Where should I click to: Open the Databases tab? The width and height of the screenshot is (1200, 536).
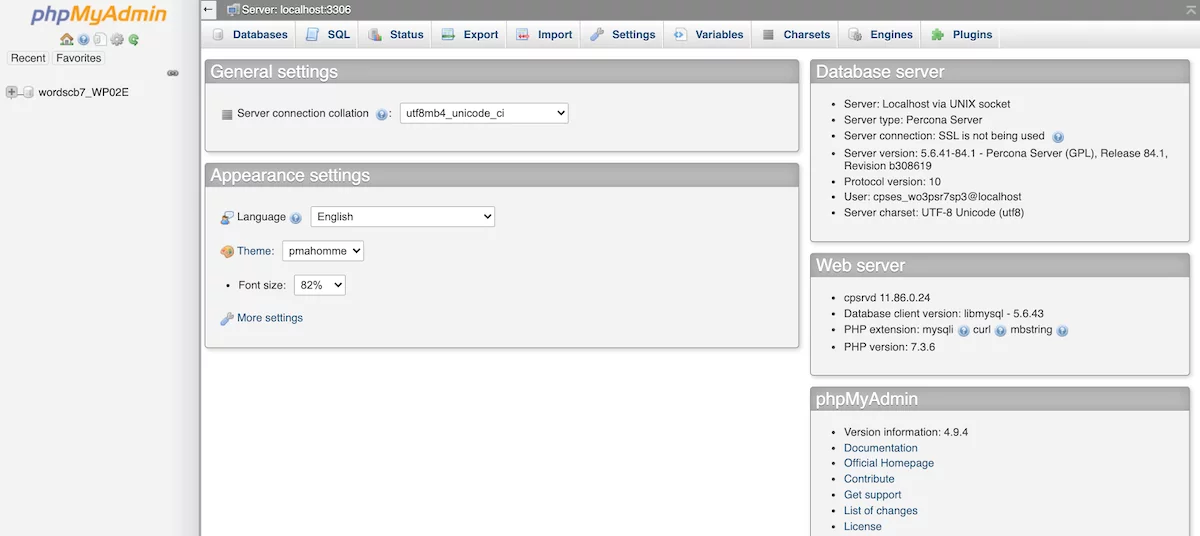coord(250,34)
